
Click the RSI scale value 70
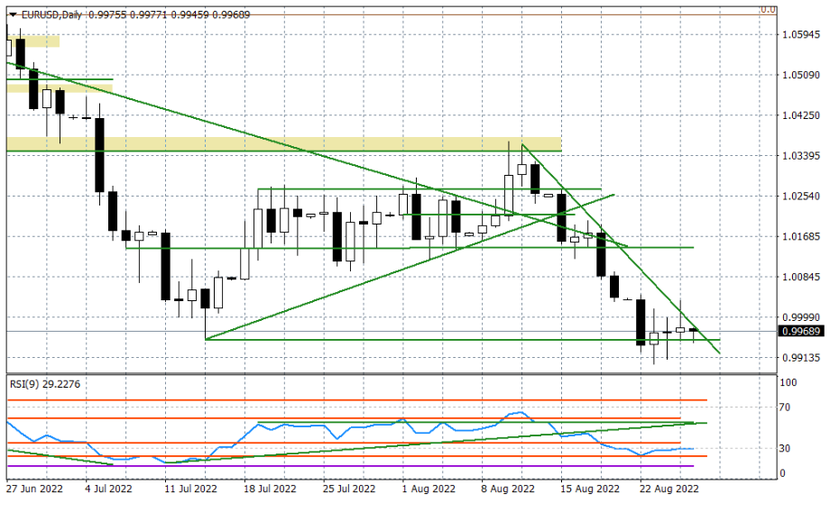point(785,407)
